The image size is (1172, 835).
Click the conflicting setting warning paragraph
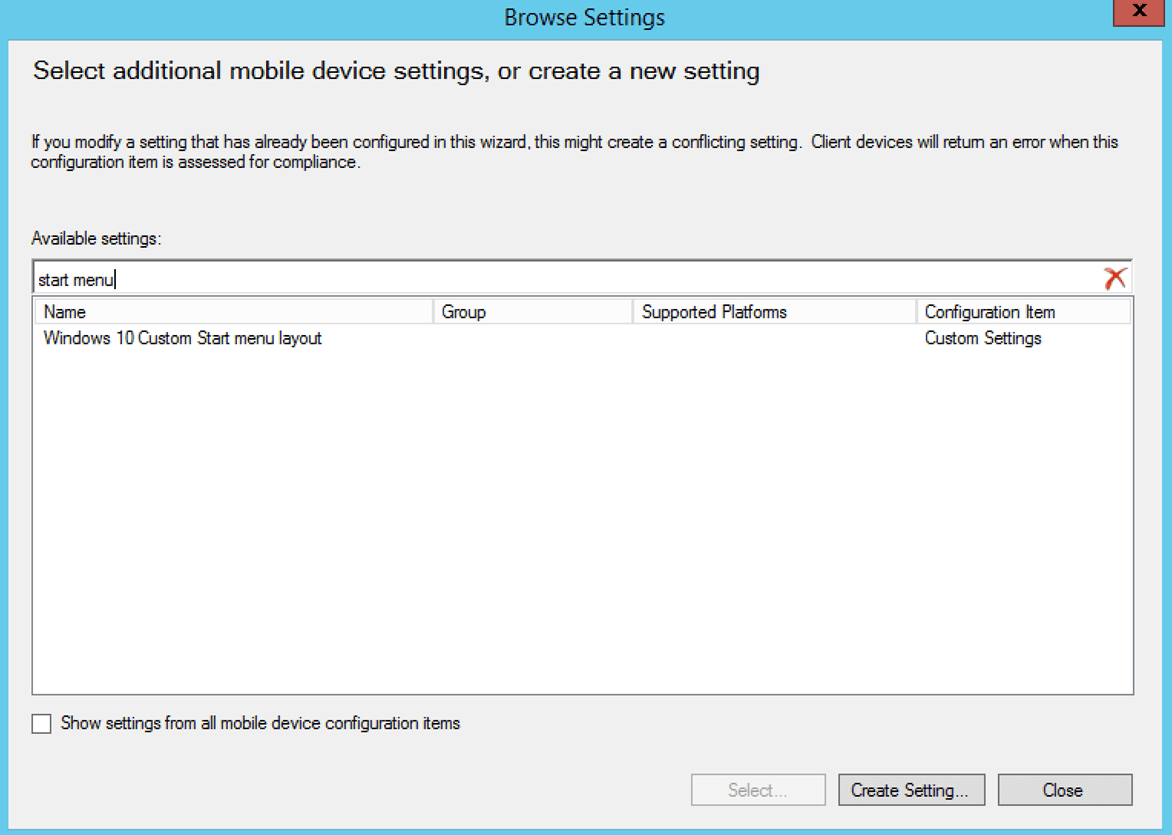tap(574, 152)
